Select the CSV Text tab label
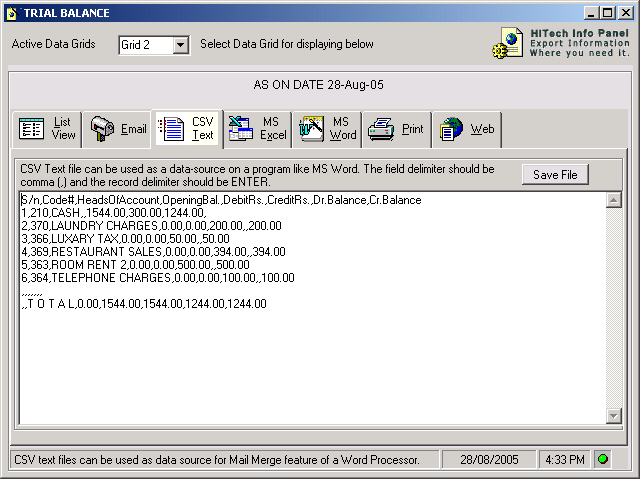 click(x=202, y=128)
